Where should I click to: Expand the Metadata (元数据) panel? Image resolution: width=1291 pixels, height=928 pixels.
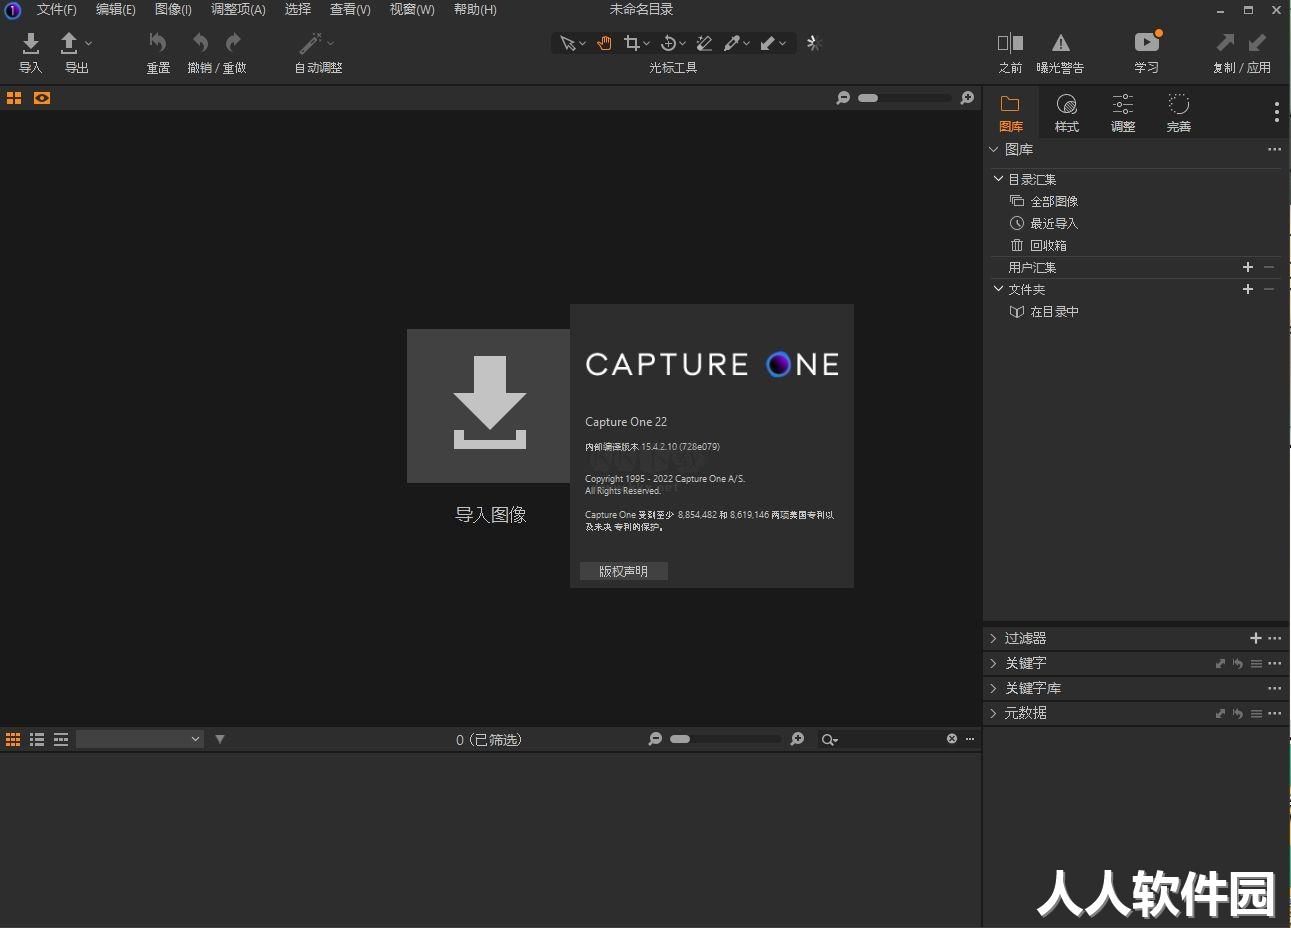point(993,713)
